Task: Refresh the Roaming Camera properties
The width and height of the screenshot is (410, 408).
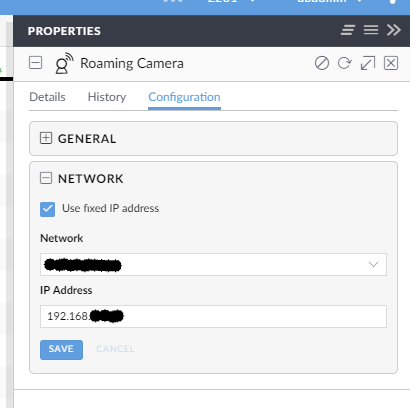Action: coord(344,63)
